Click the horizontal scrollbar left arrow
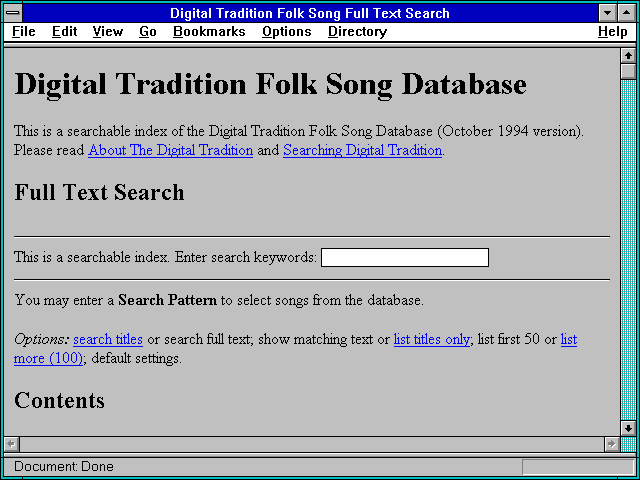Image resolution: width=640 pixels, height=480 pixels. [11, 444]
